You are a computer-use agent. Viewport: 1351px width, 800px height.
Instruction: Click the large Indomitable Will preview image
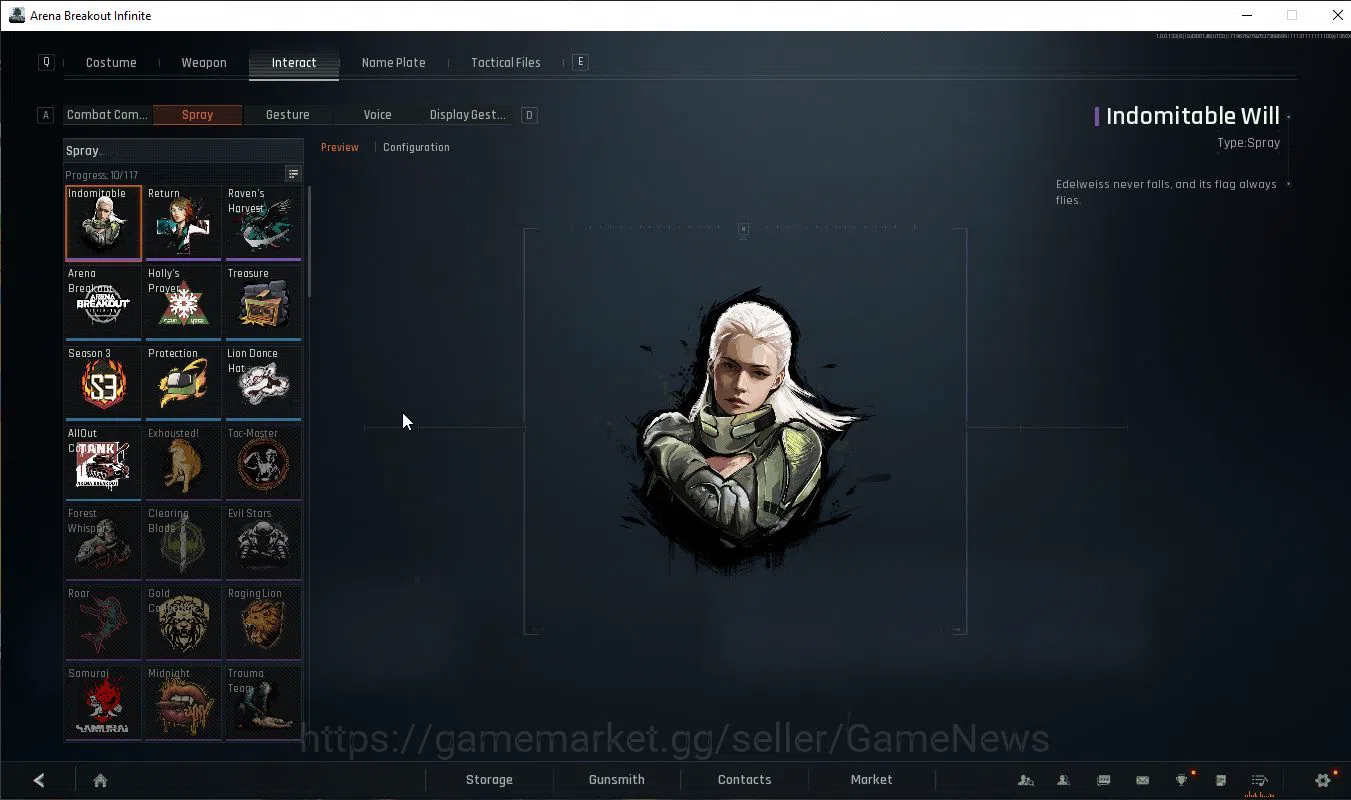coord(745,430)
